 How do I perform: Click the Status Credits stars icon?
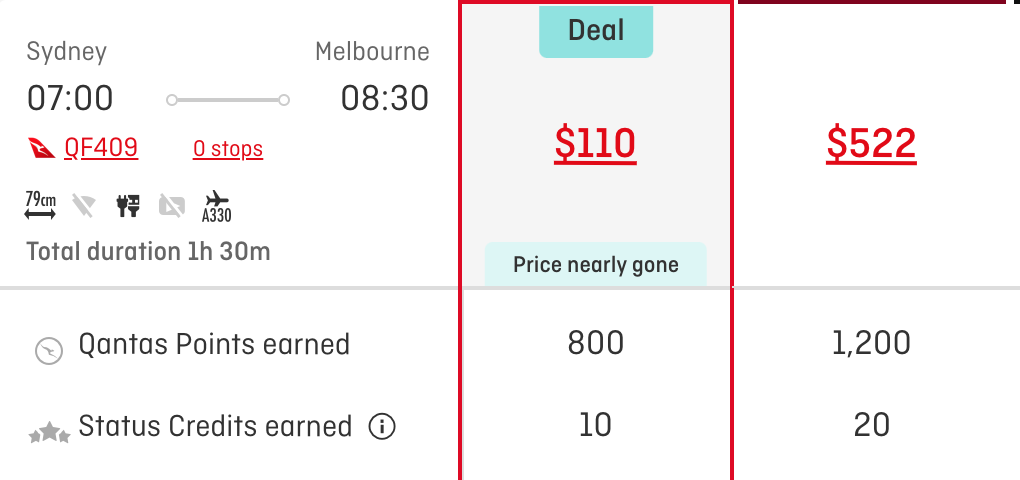49,433
